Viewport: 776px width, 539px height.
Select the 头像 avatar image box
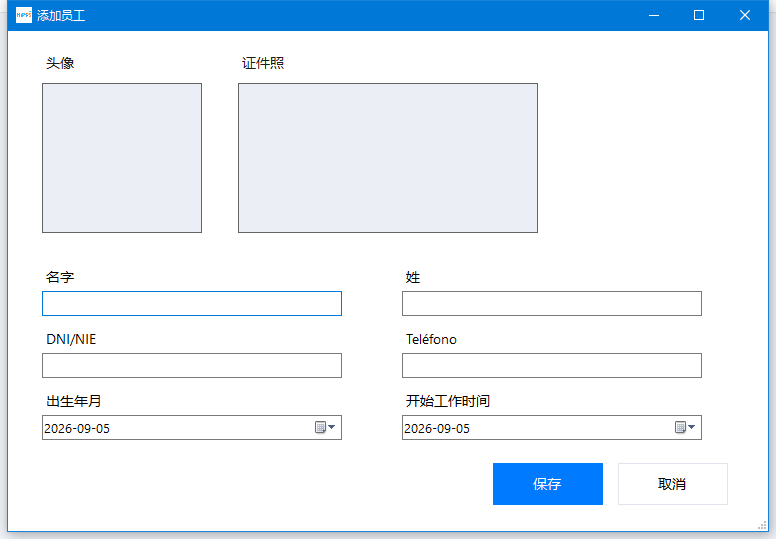(x=122, y=158)
